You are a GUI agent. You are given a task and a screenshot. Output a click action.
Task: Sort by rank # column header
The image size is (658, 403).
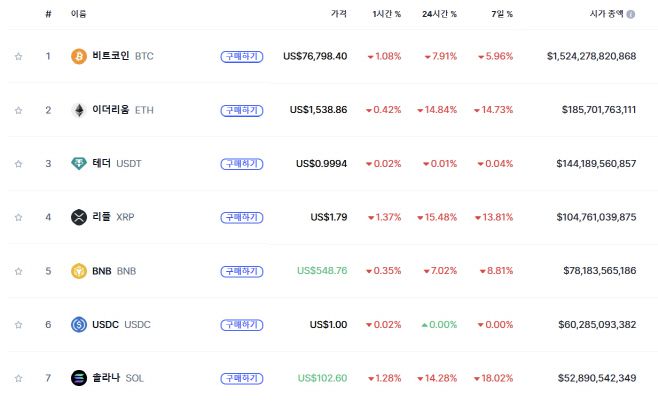tap(48, 15)
